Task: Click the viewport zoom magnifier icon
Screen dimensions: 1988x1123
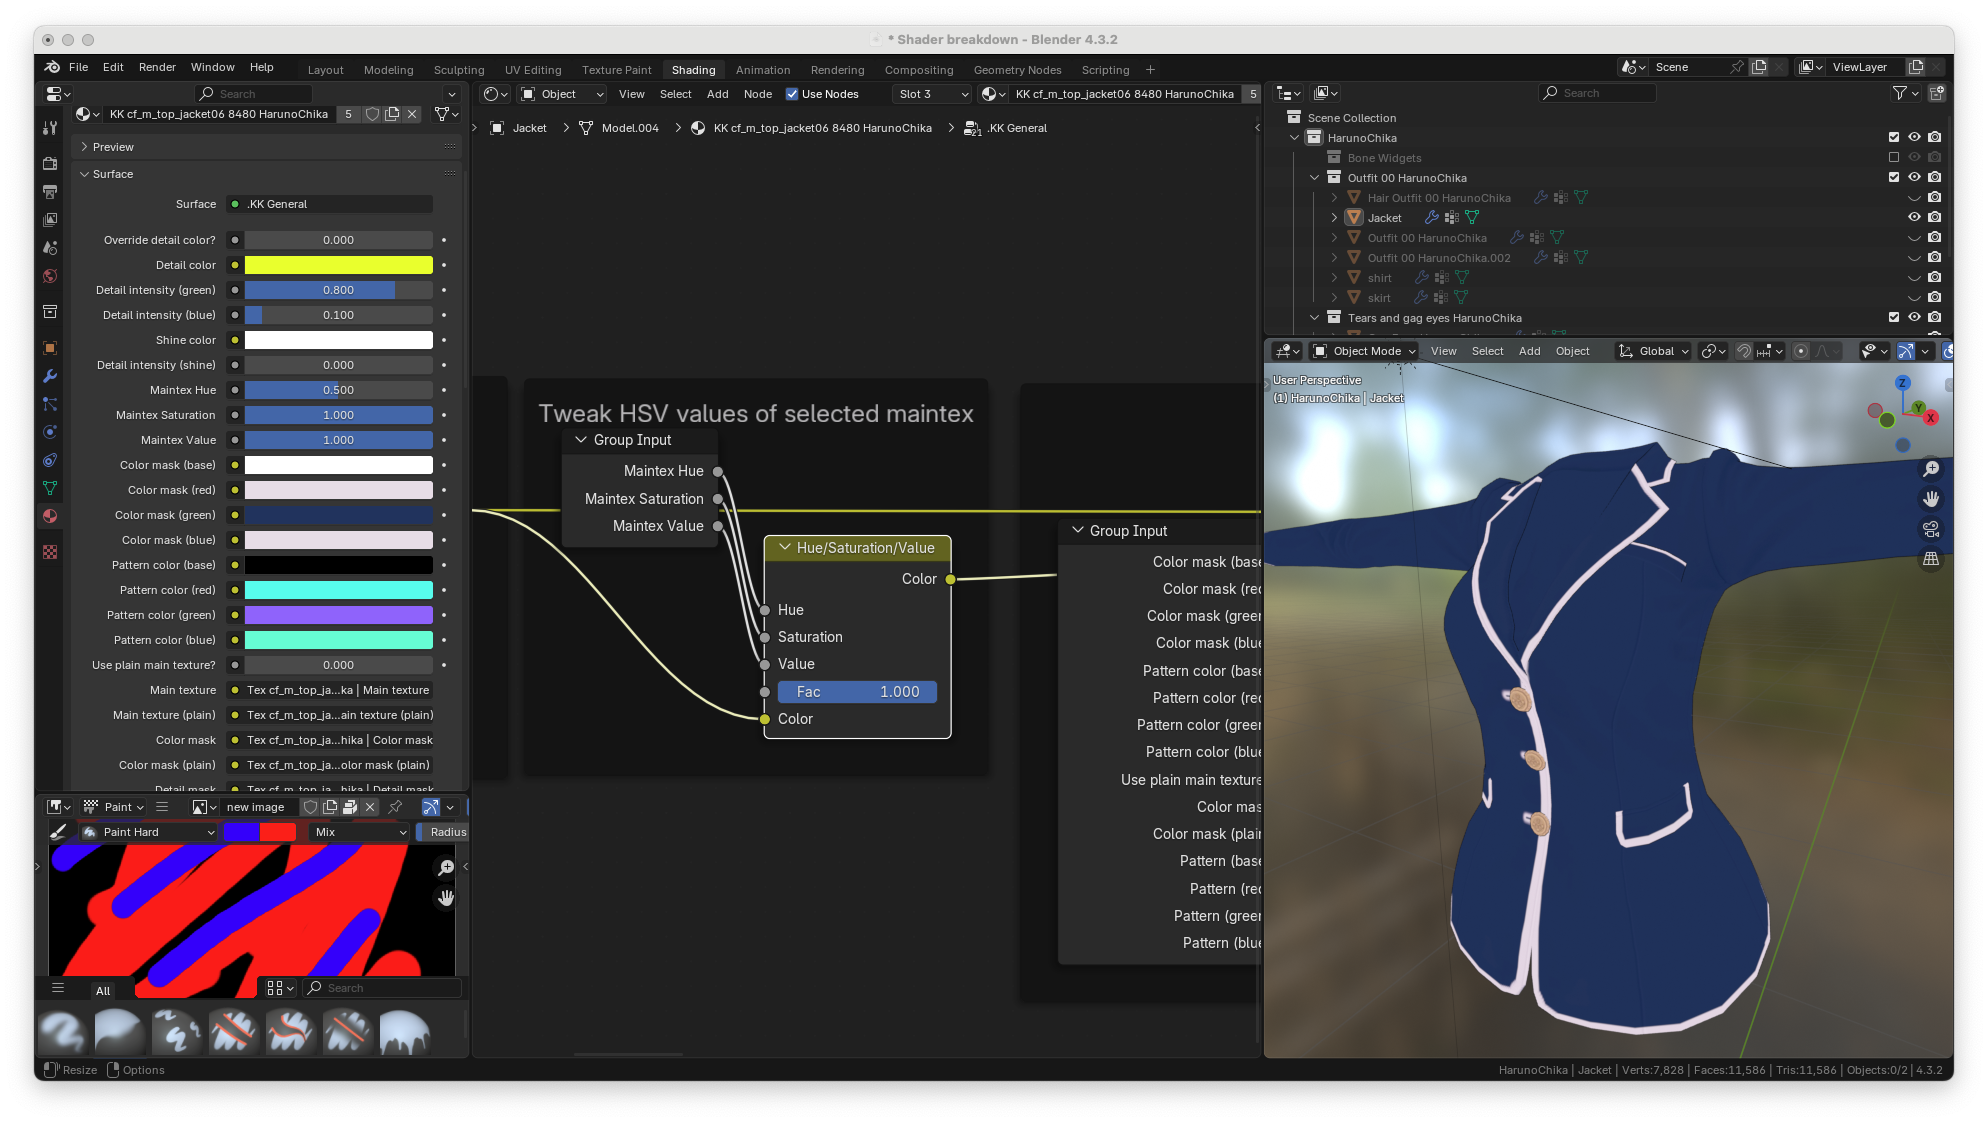Action: click(x=1931, y=469)
